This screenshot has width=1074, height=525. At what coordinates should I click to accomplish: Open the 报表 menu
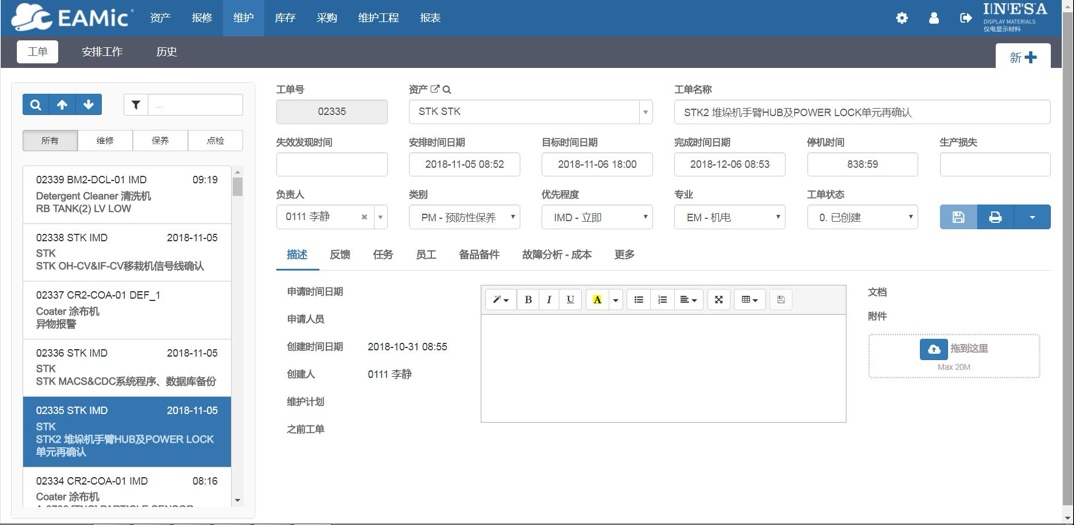(430, 19)
